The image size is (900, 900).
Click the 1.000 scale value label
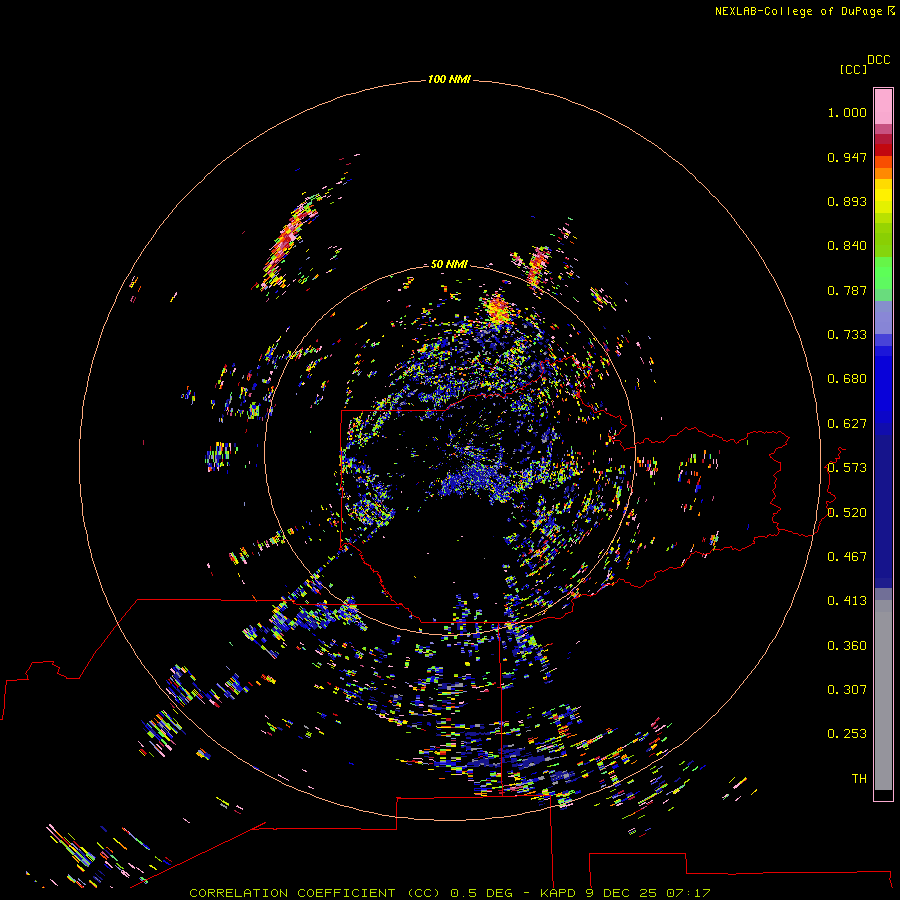pyautogui.click(x=846, y=113)
